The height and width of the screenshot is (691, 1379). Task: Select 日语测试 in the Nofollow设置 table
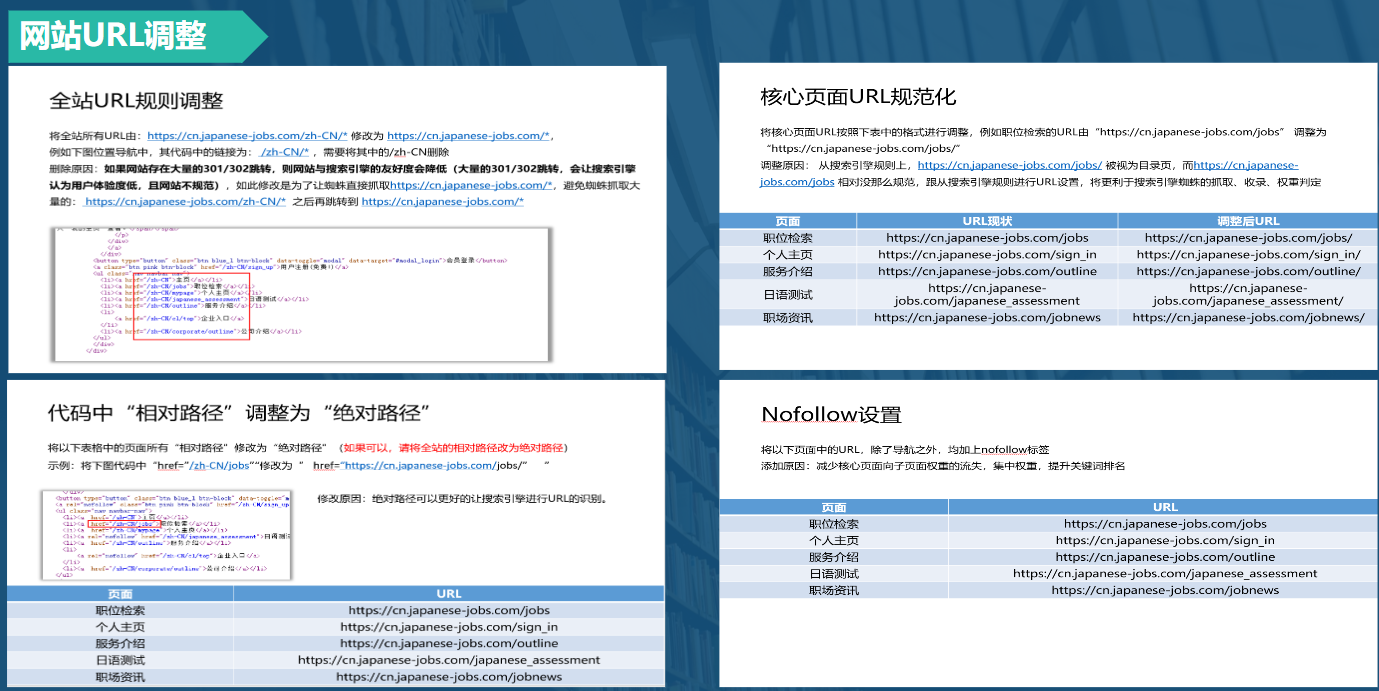(x=834, y=573)
